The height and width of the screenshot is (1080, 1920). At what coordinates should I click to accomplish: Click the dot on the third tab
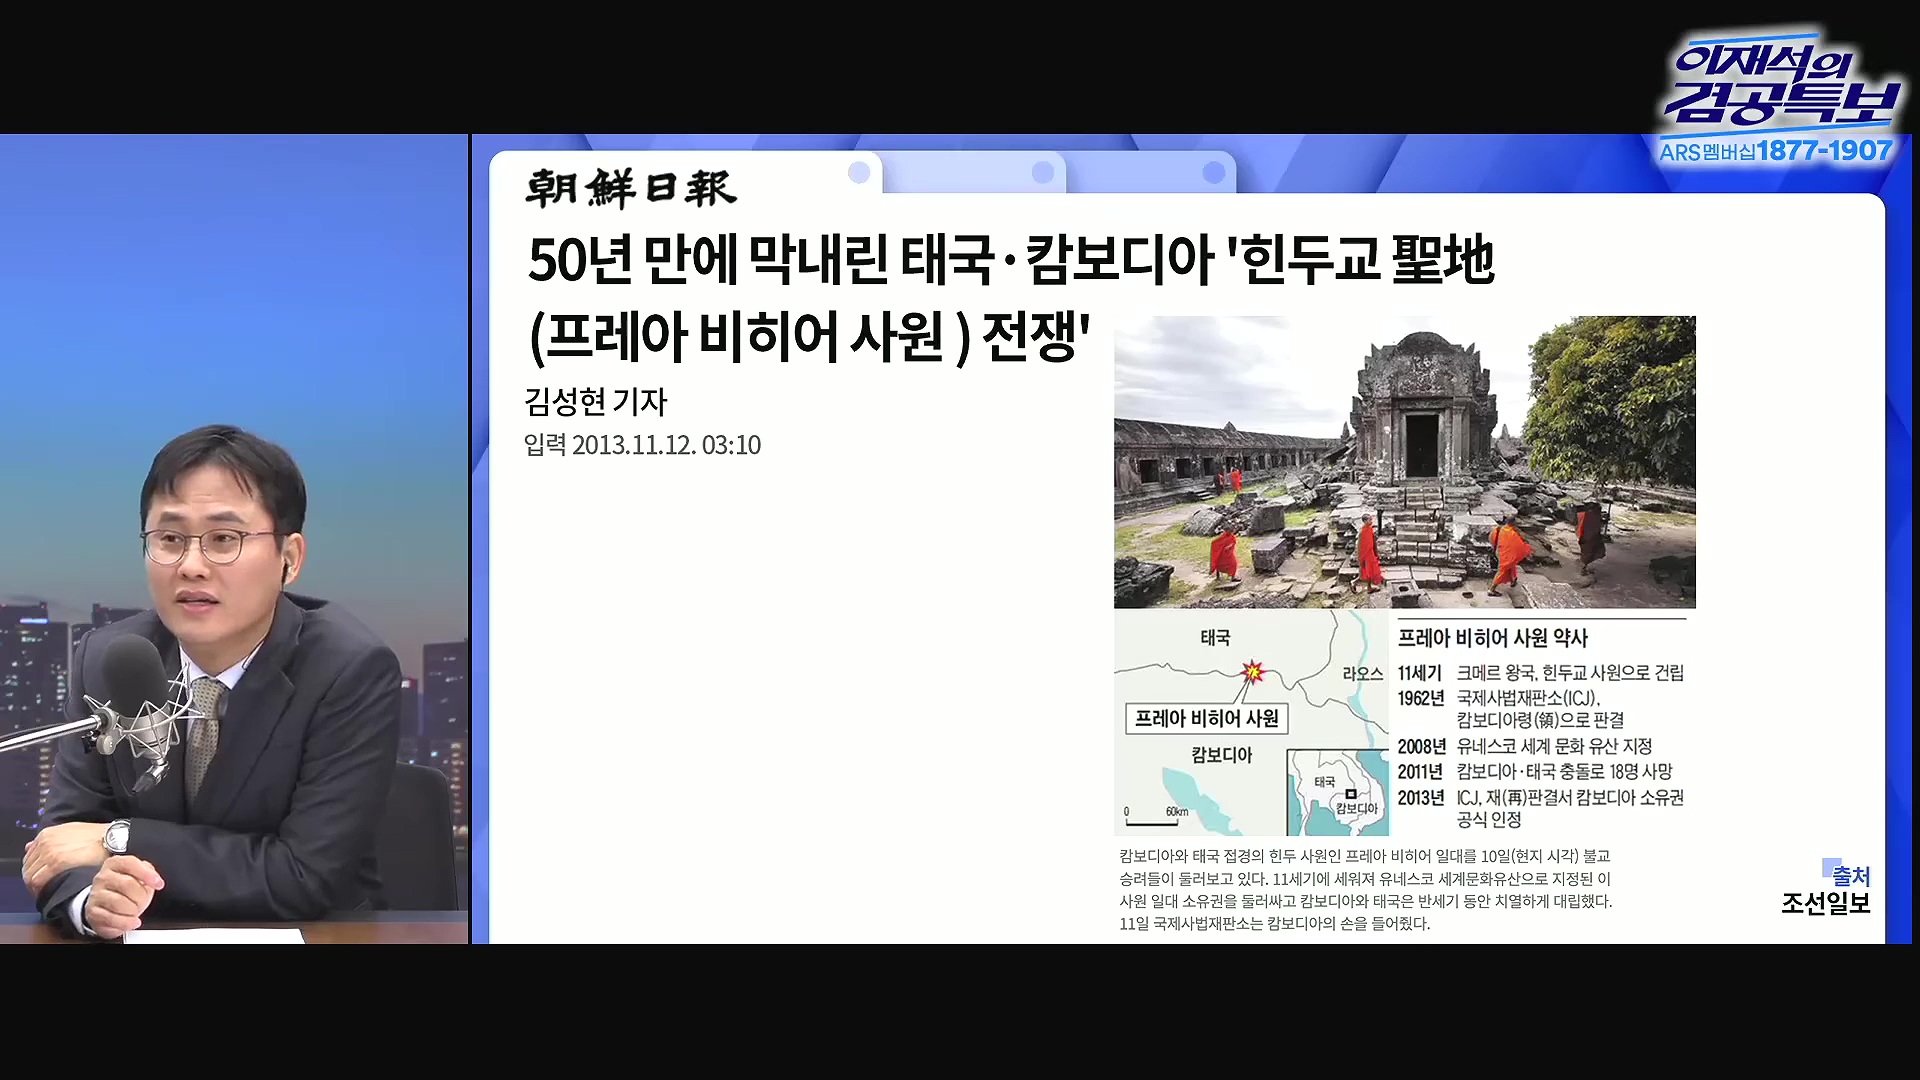[x=1213, y=173]
